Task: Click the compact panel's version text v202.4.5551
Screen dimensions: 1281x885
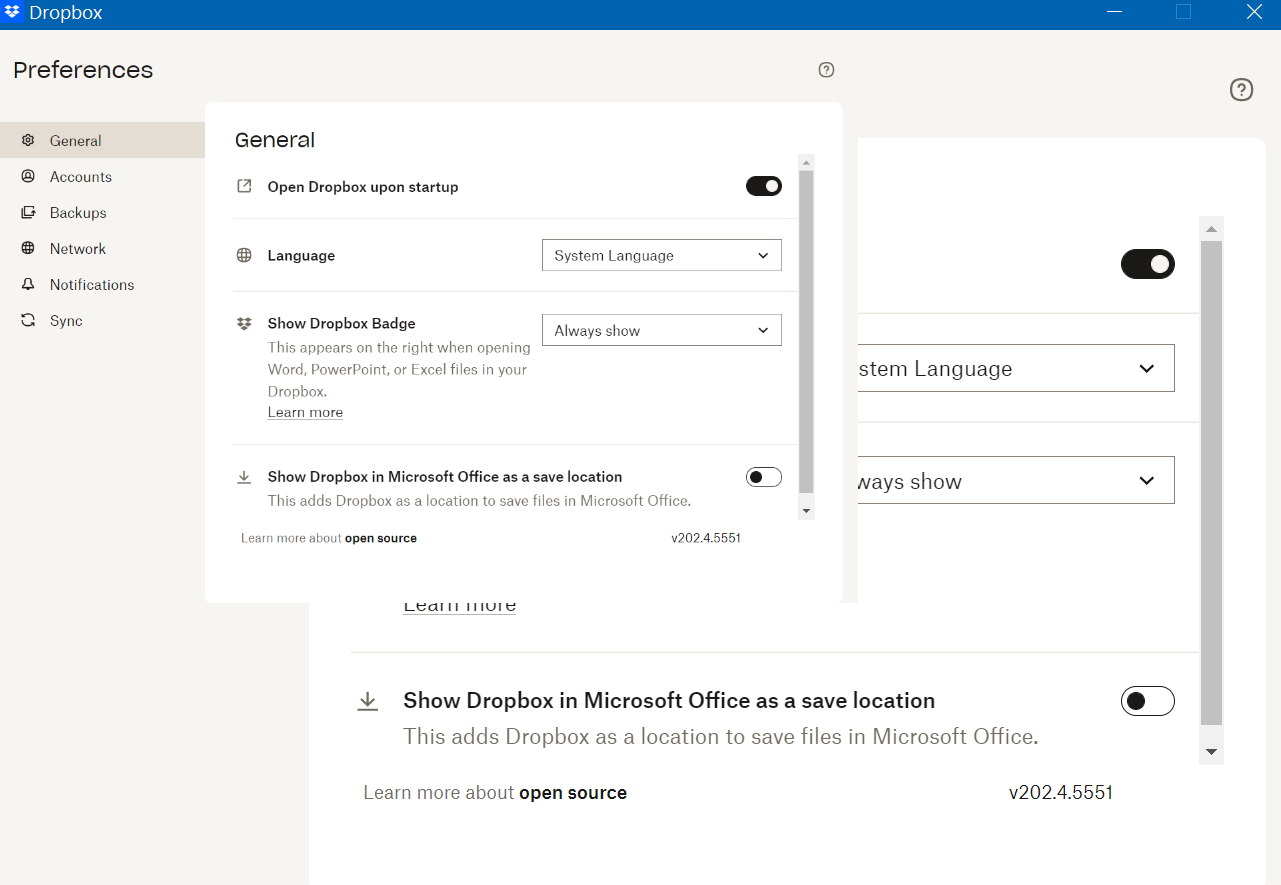Action: (706, 538)
